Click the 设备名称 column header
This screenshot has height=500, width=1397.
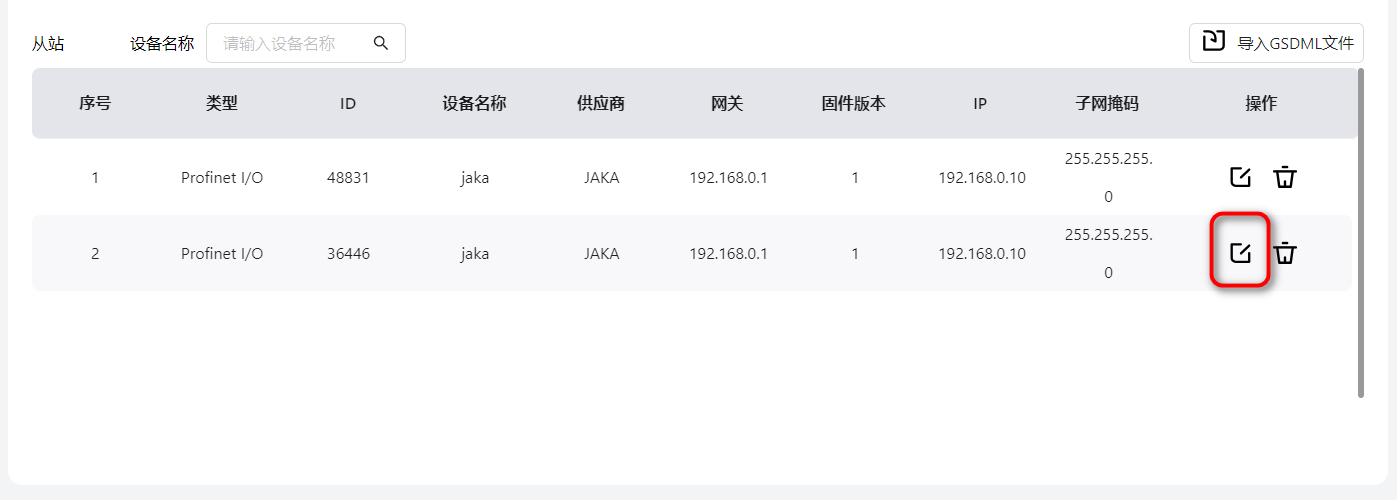pyautogui.click(x=475, y=103)
